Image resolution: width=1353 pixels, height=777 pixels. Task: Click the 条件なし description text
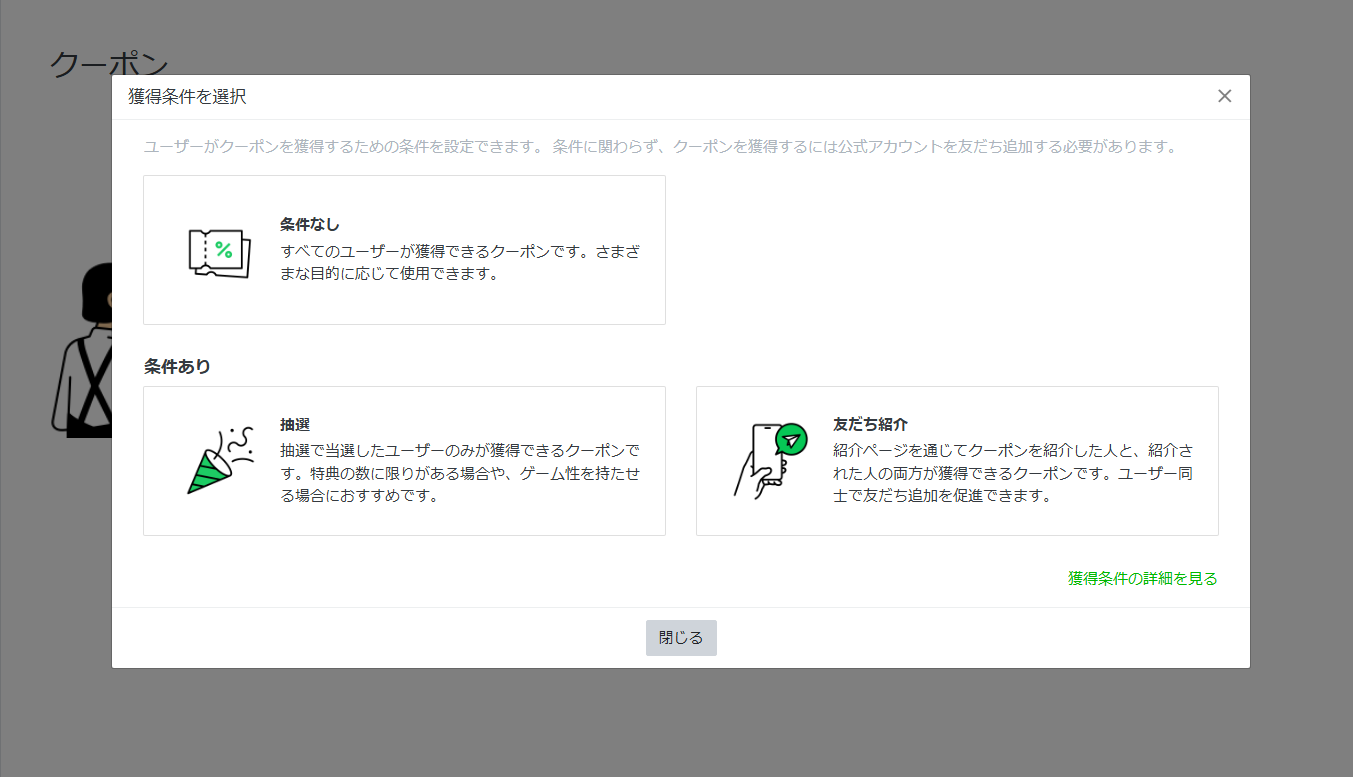coord(460,263)
